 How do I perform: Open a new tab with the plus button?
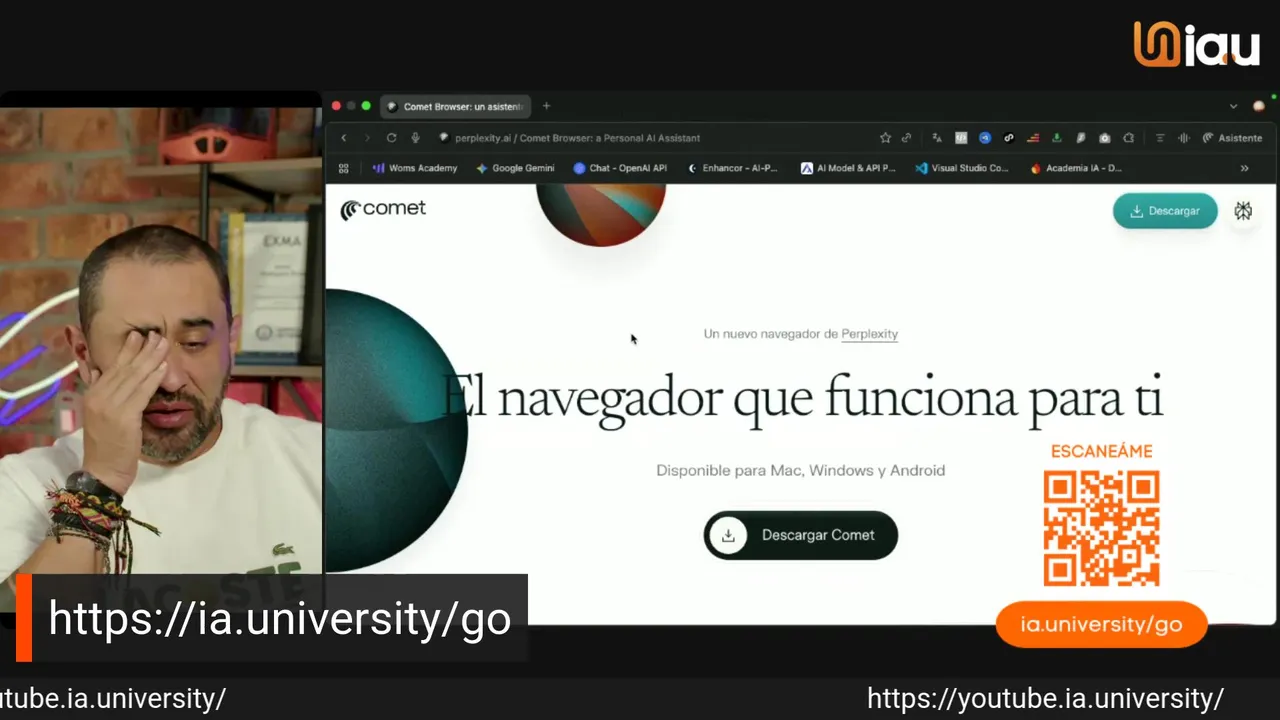point(546,106)
